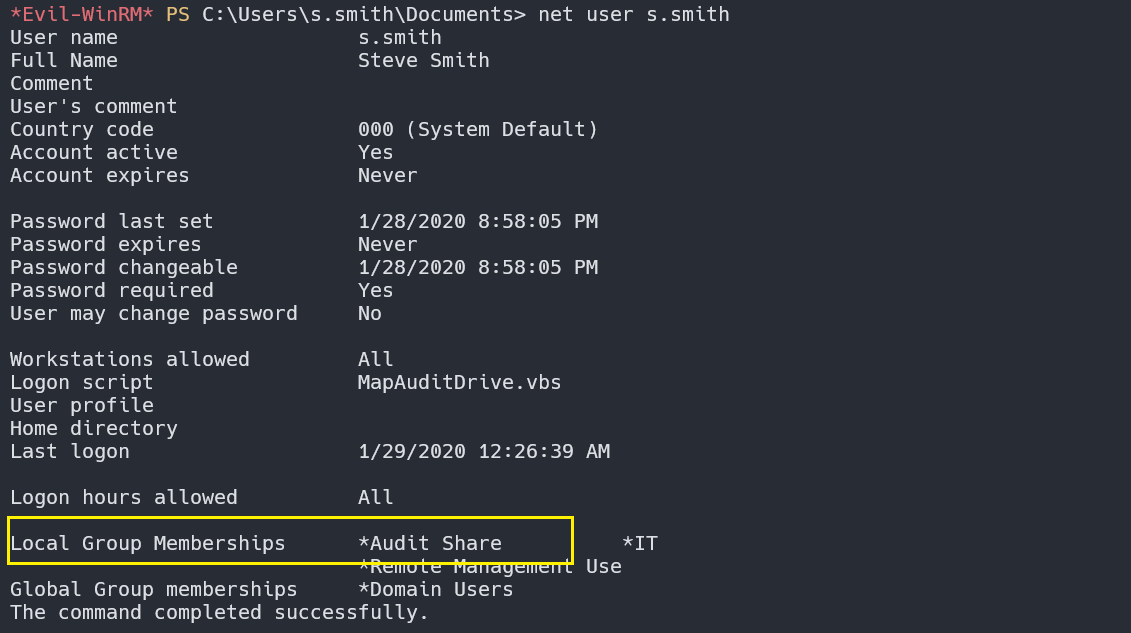Click the "*Remote Management Use" group entry
Viewport: 1131px width, 633px height.
click(x=489, y=567)
